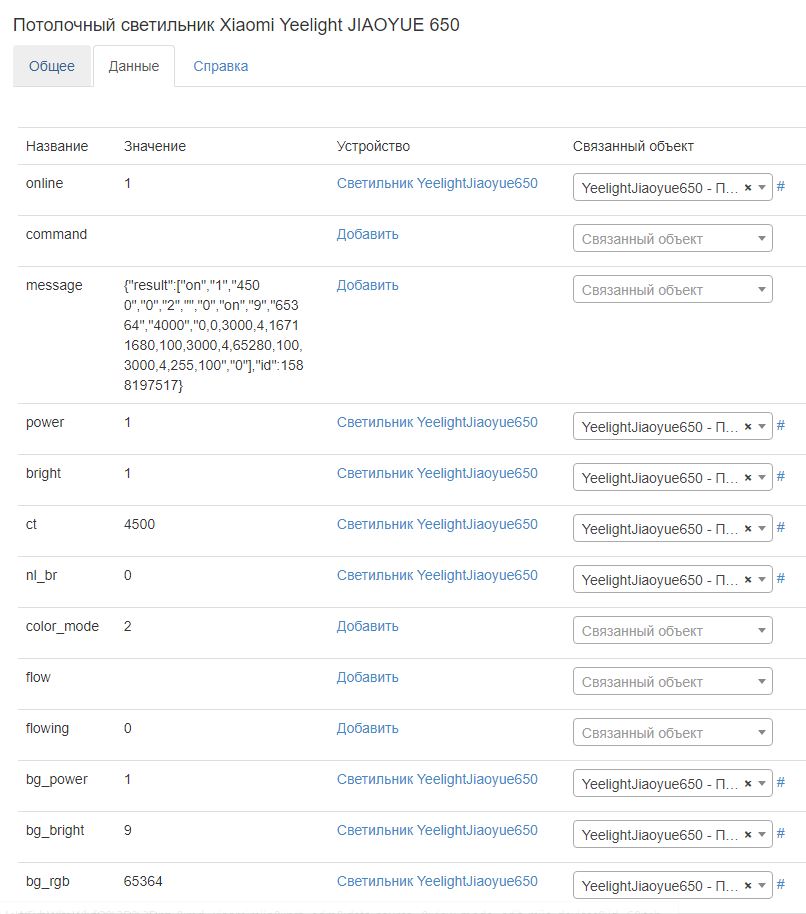Click the bg_rgb value 65364
Viewport: 806px width, 914px height.
pyautogui.click(x=143, y=881)
